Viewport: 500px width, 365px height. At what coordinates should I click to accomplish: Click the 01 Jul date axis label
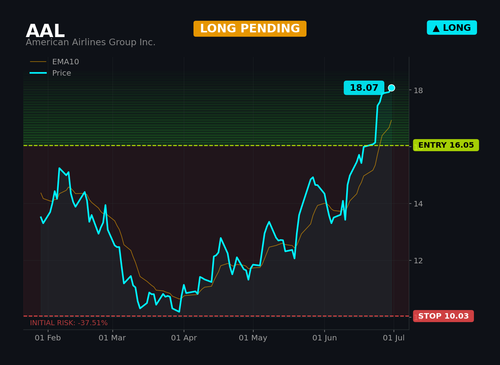click(x=394, y=338)
